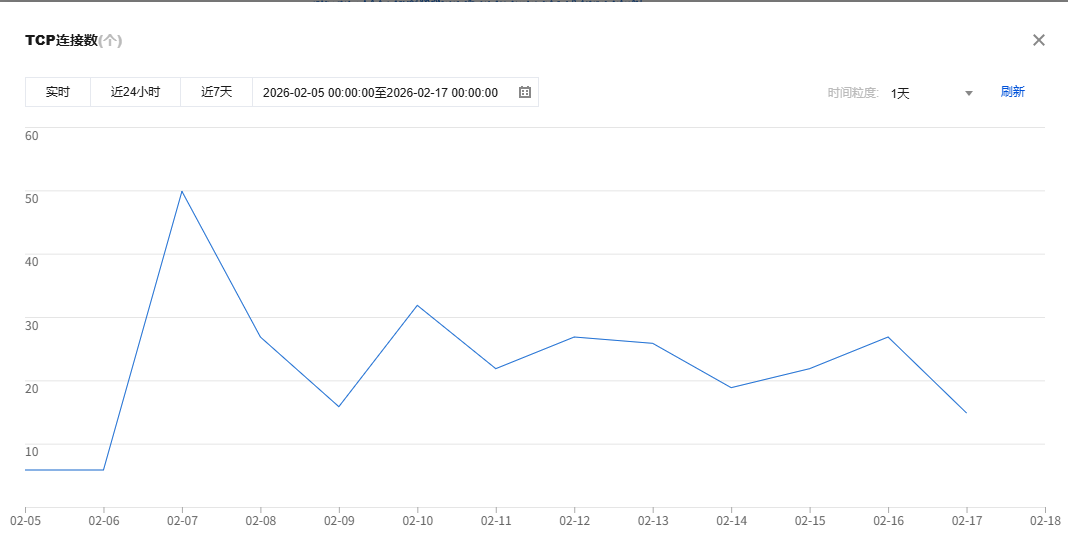Click the peak data point on 02-07
The height and width of the screenshot is (551, 1068).
pos(181,191)
